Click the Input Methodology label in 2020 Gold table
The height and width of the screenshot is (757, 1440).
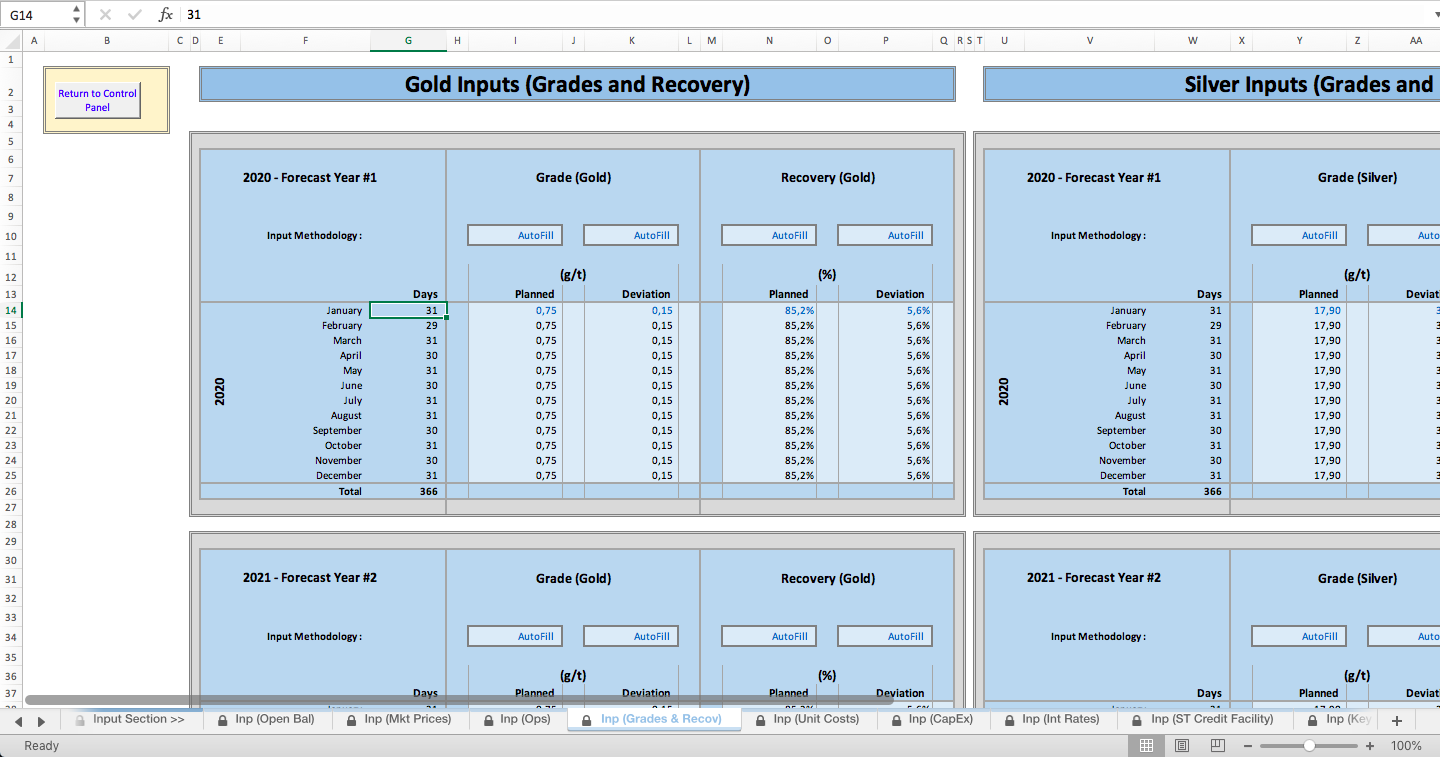(x=314, y=235)
